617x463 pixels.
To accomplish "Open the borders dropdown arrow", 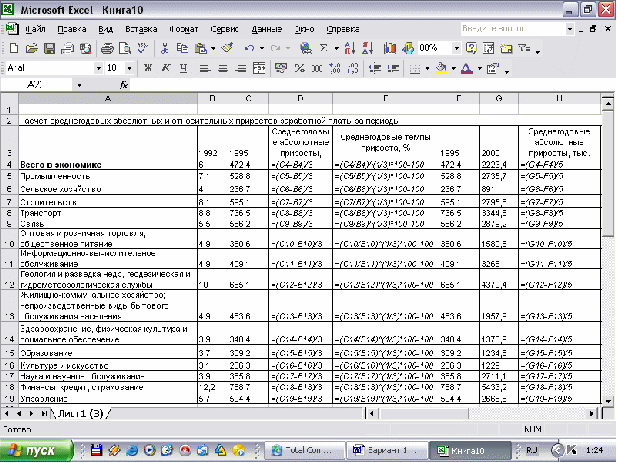I will [427, 69].
